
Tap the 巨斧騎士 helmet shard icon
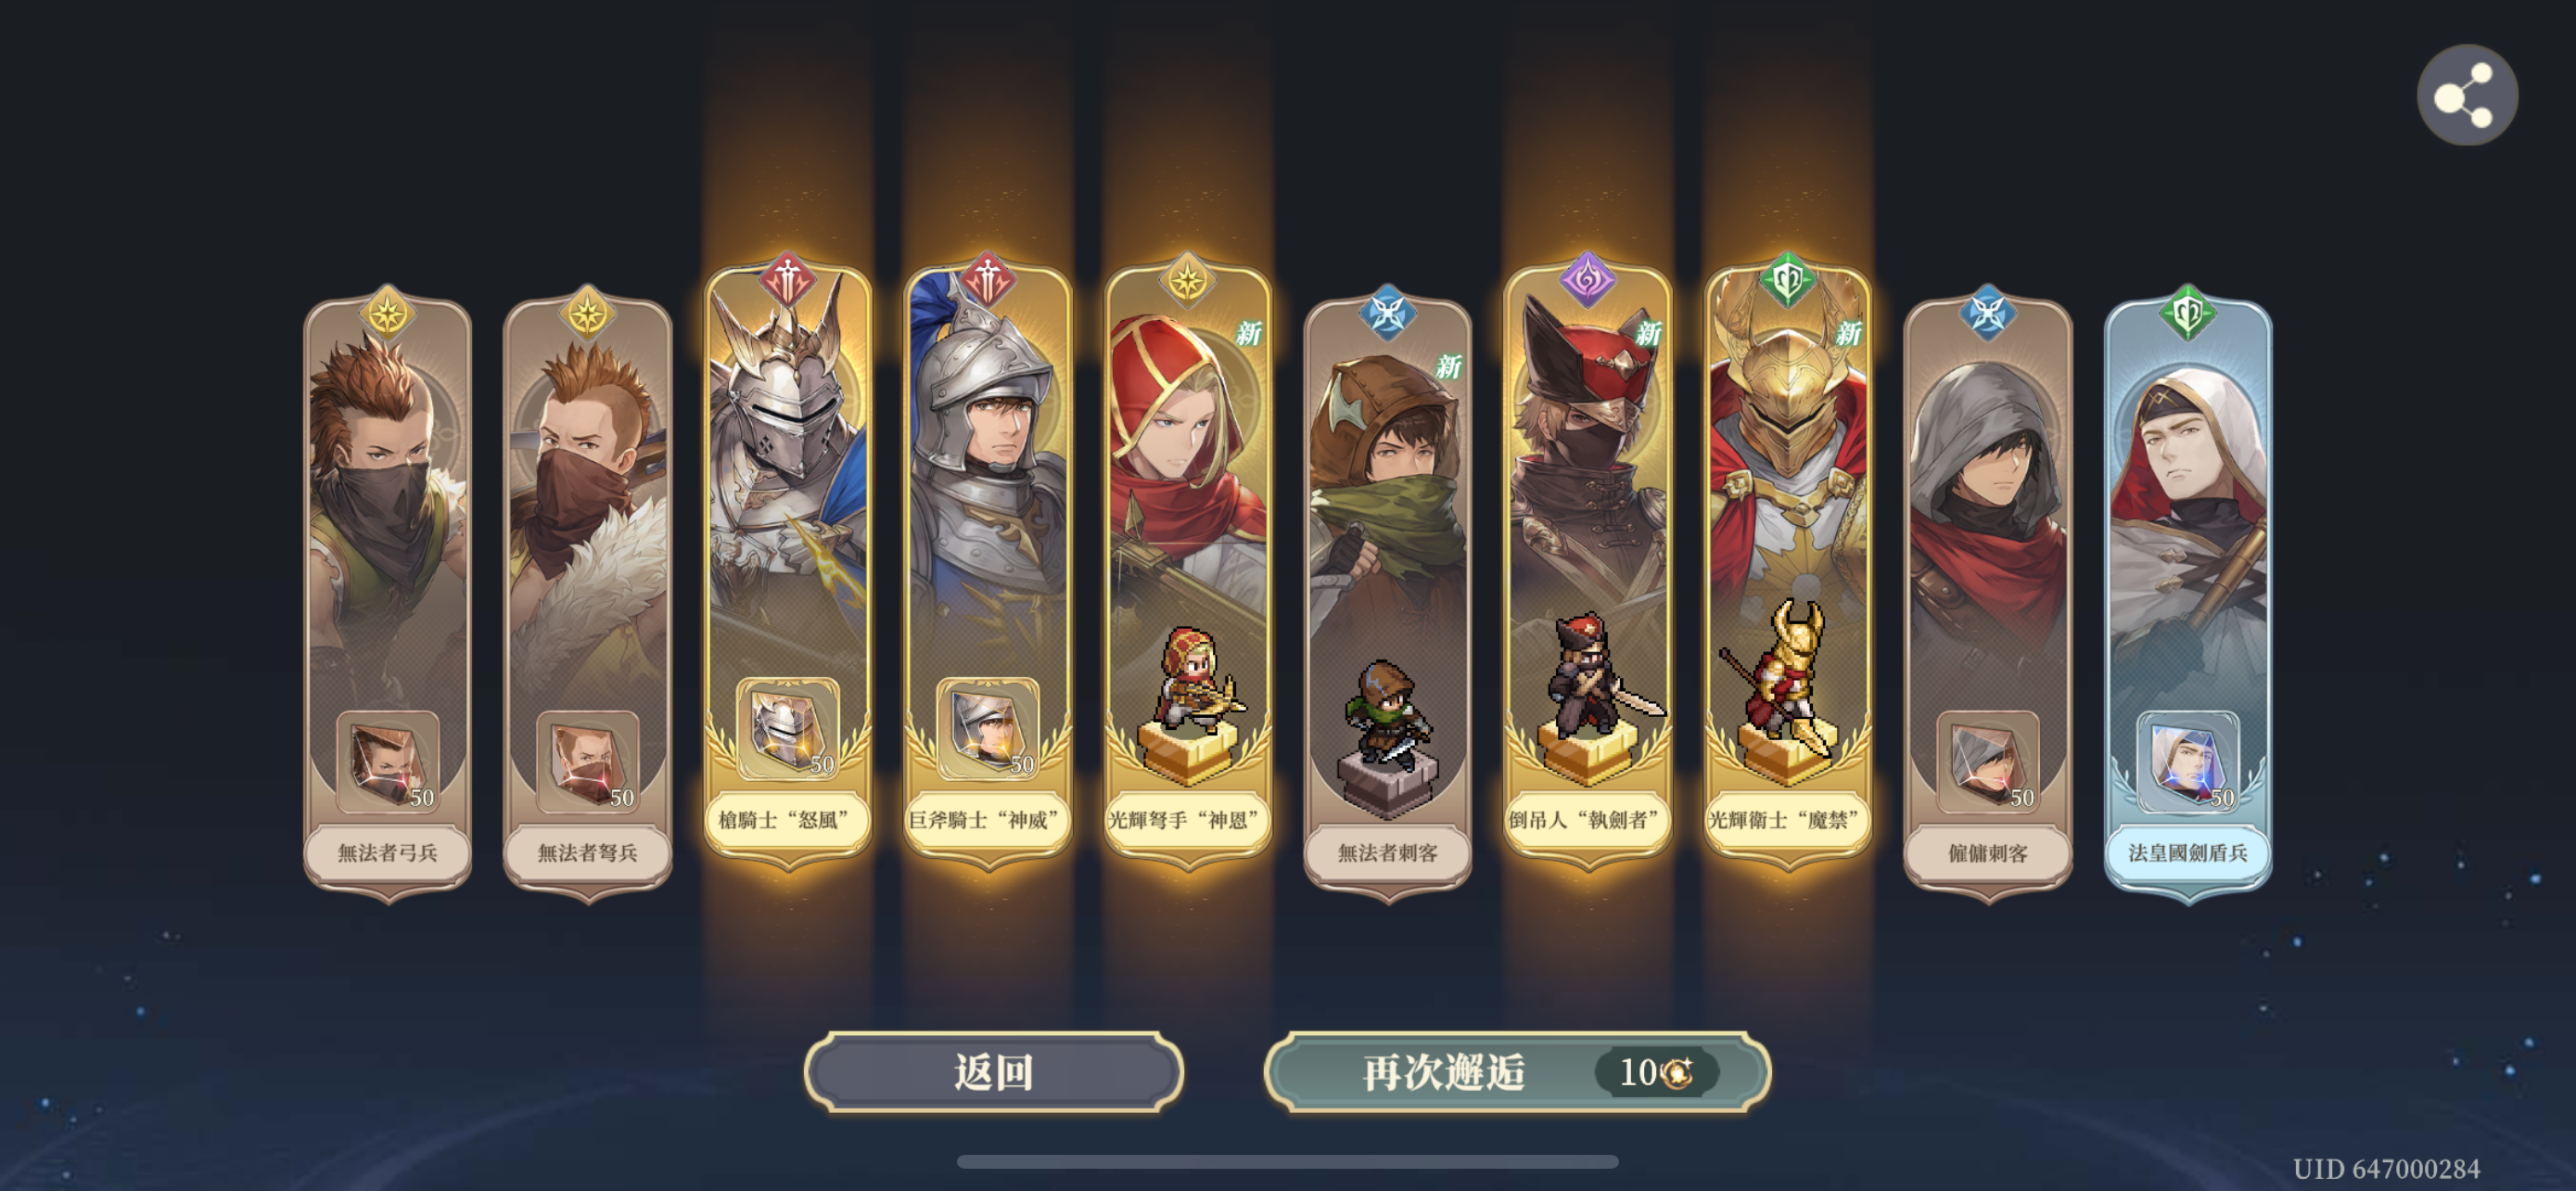(x=988, y=729)
